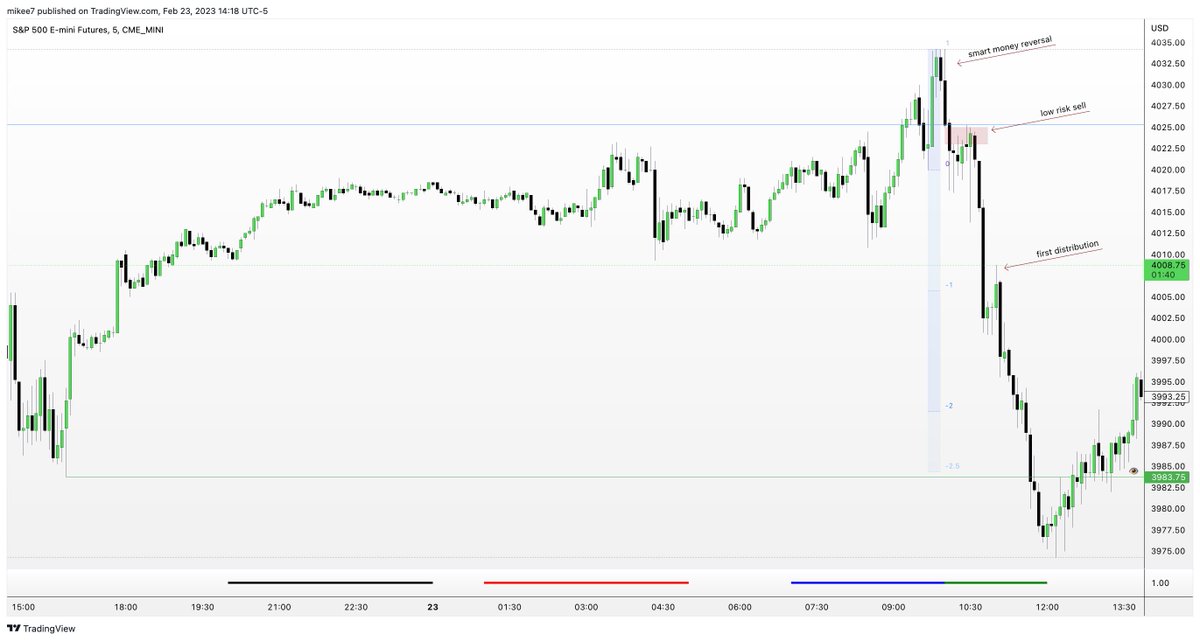
Task: Click the 4002.50 price axis label
Action: click(1167, 318)
